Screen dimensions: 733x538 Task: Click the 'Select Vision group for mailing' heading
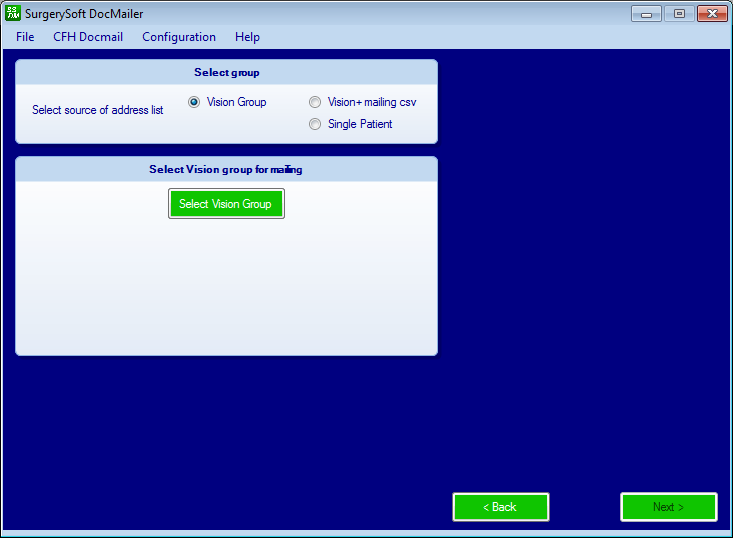[226, 169]
